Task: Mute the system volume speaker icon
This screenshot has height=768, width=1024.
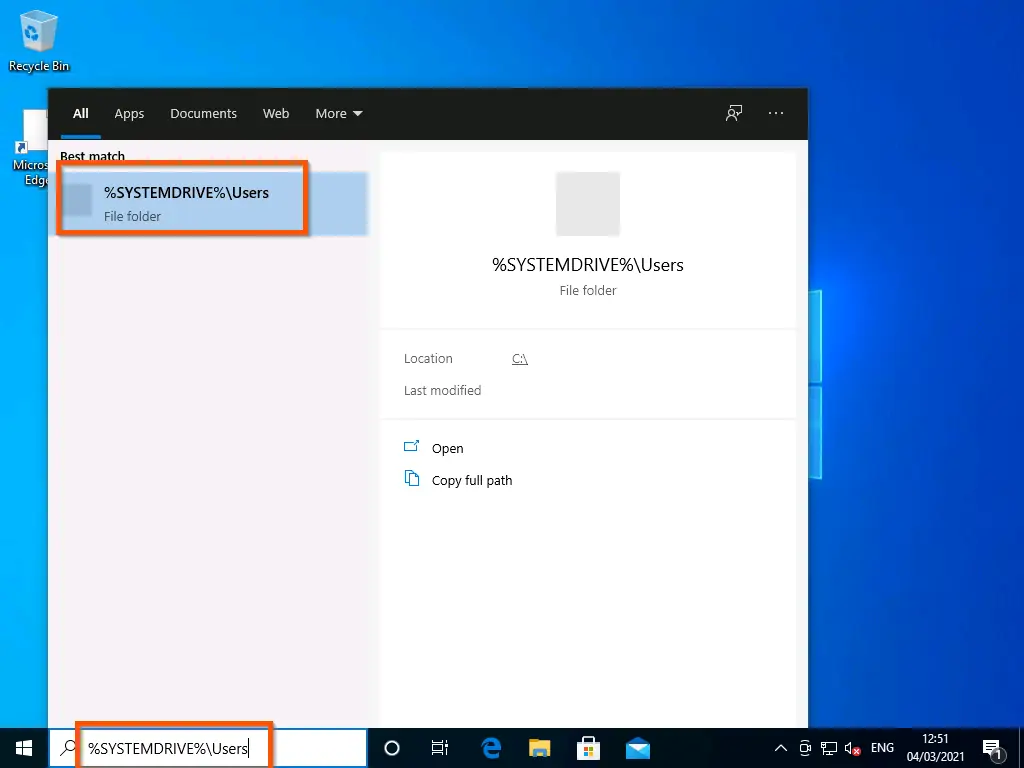Action: pos(852,747)
